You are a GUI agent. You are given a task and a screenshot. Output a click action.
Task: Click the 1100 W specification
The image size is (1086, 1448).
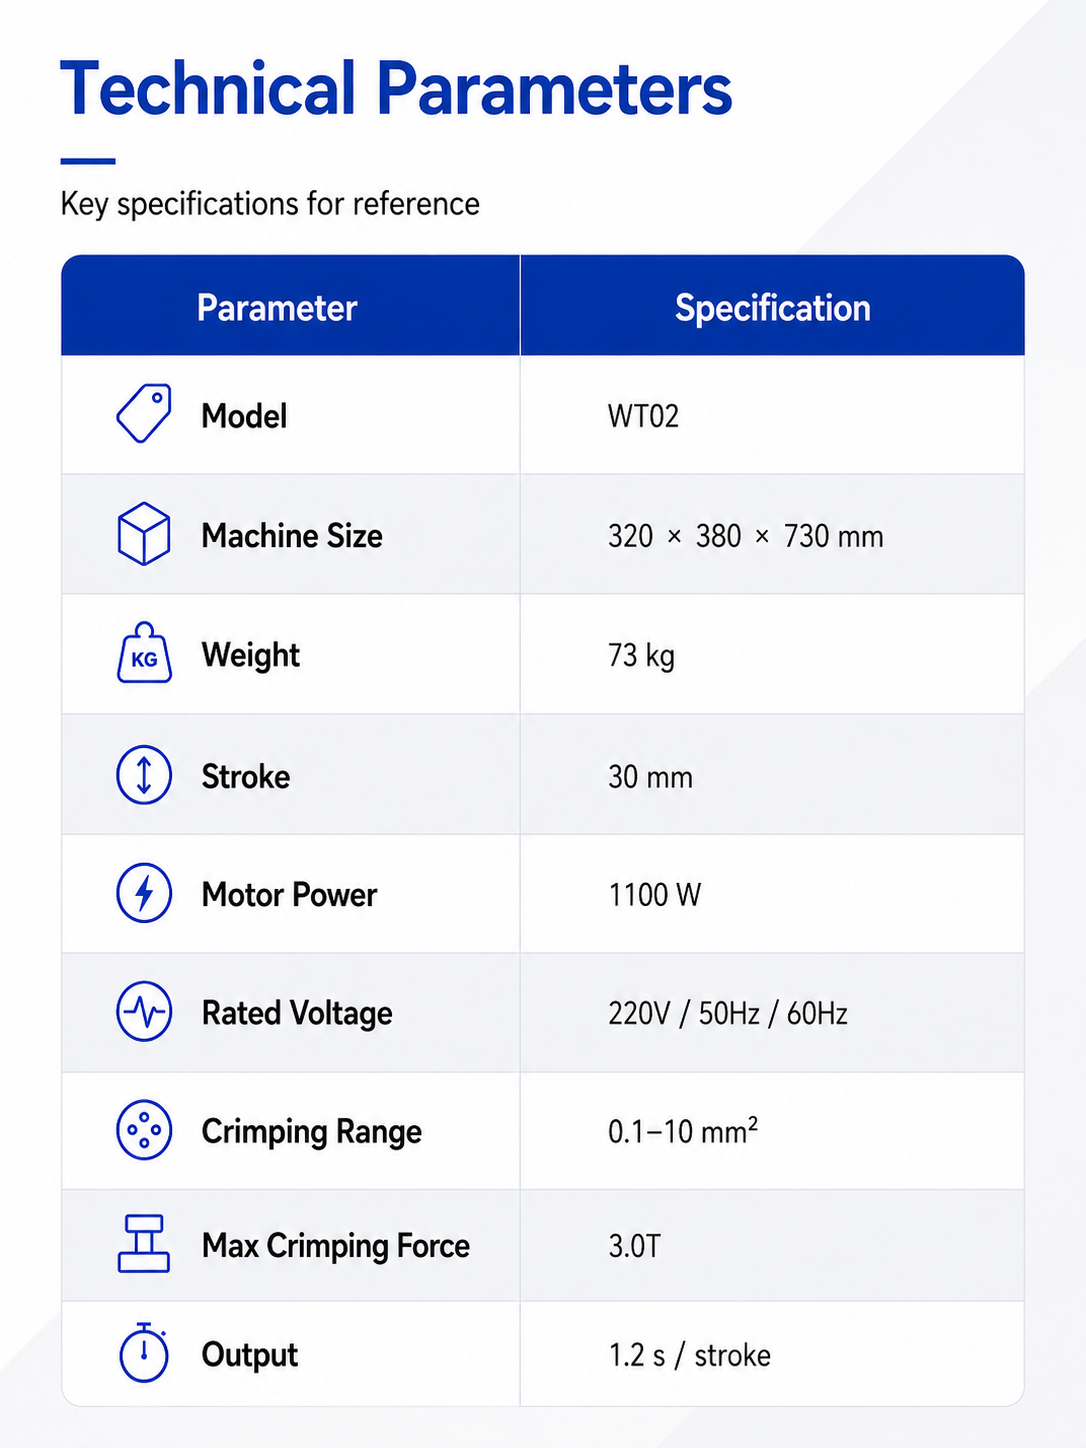tap(655, 894)
